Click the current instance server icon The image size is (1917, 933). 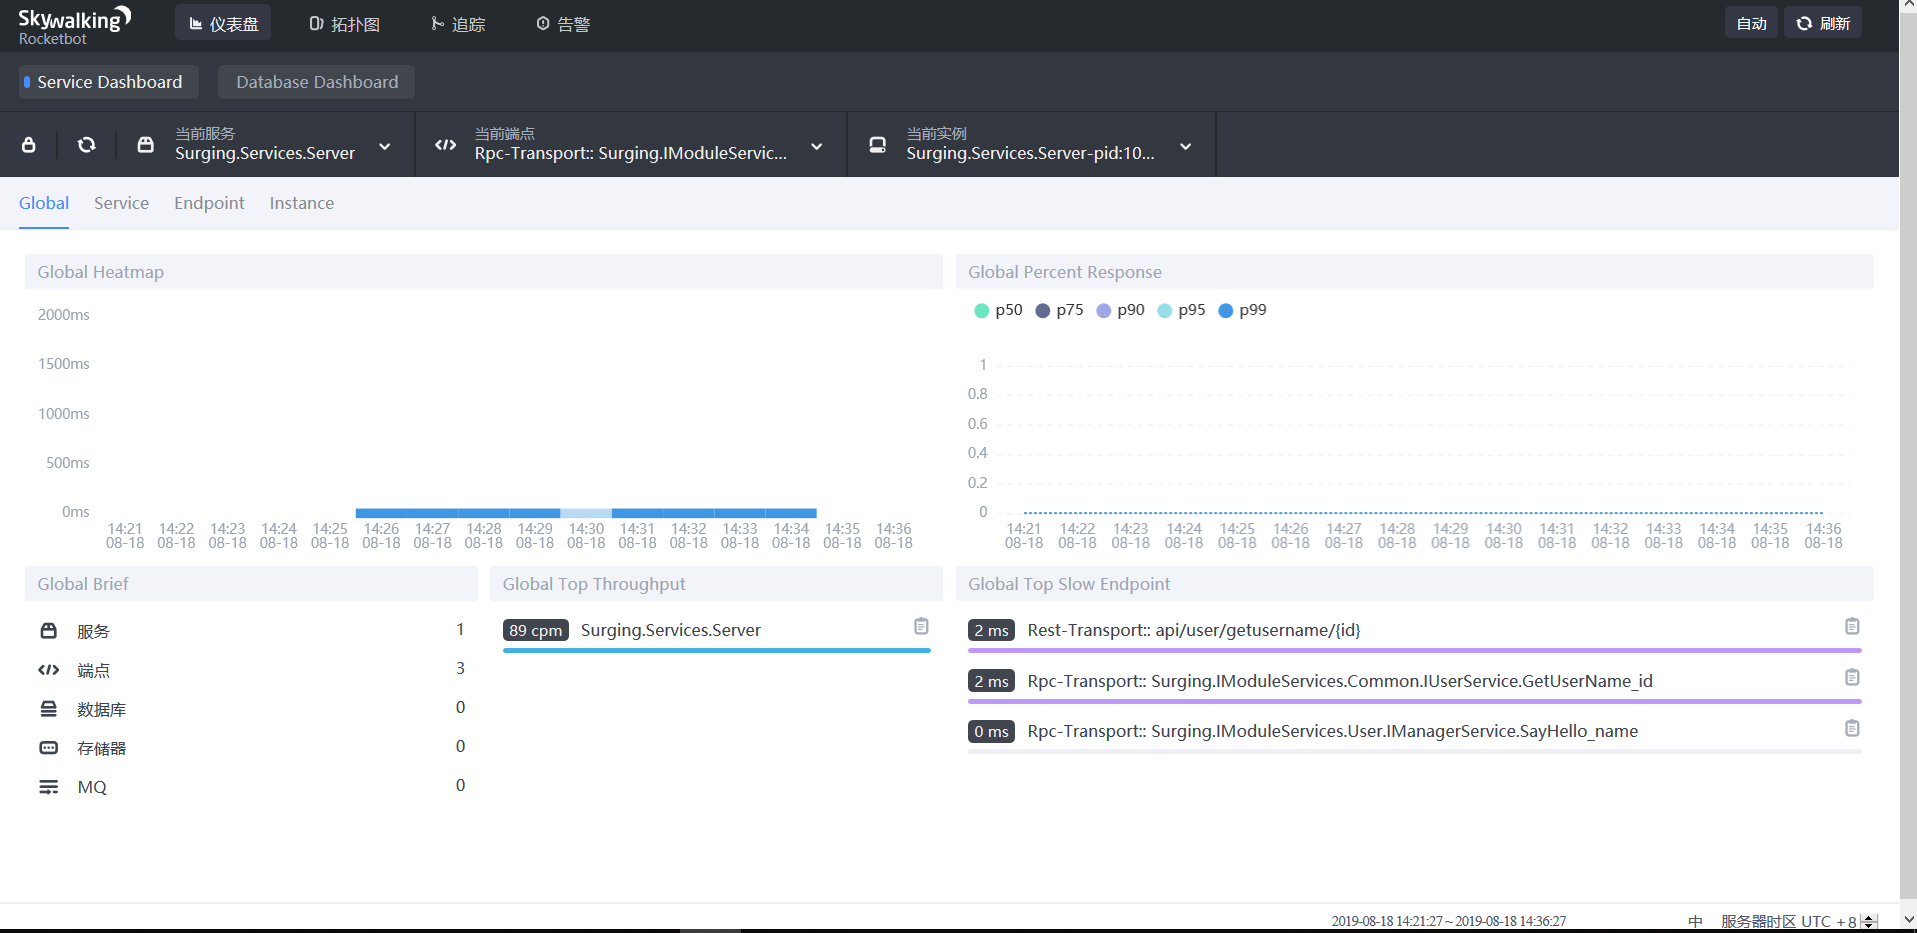coord(878,145)
